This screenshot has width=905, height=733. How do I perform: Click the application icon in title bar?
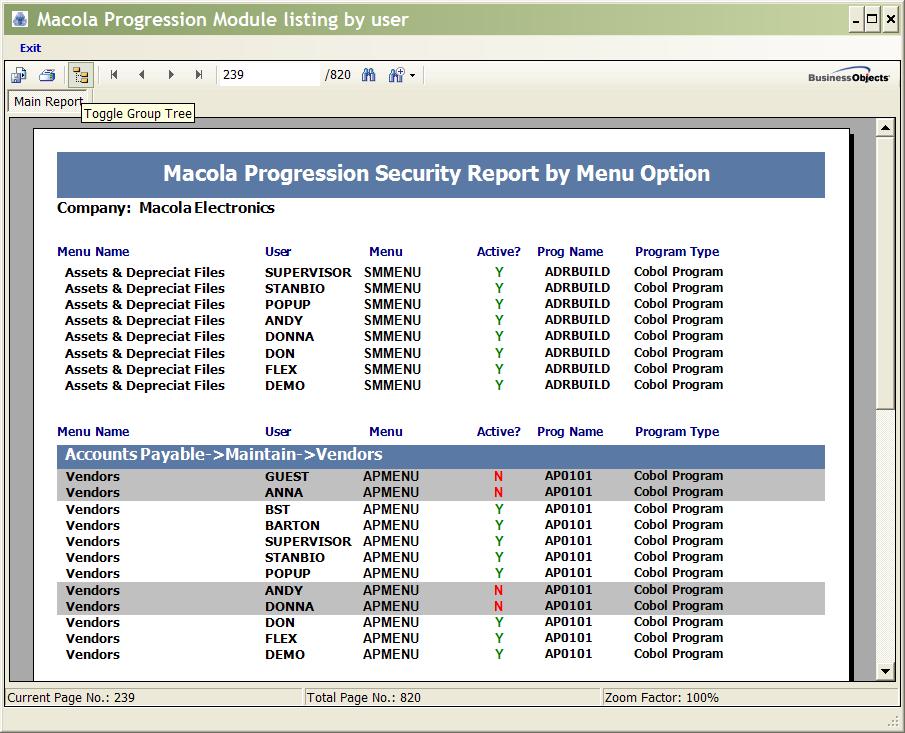point(20,20)
